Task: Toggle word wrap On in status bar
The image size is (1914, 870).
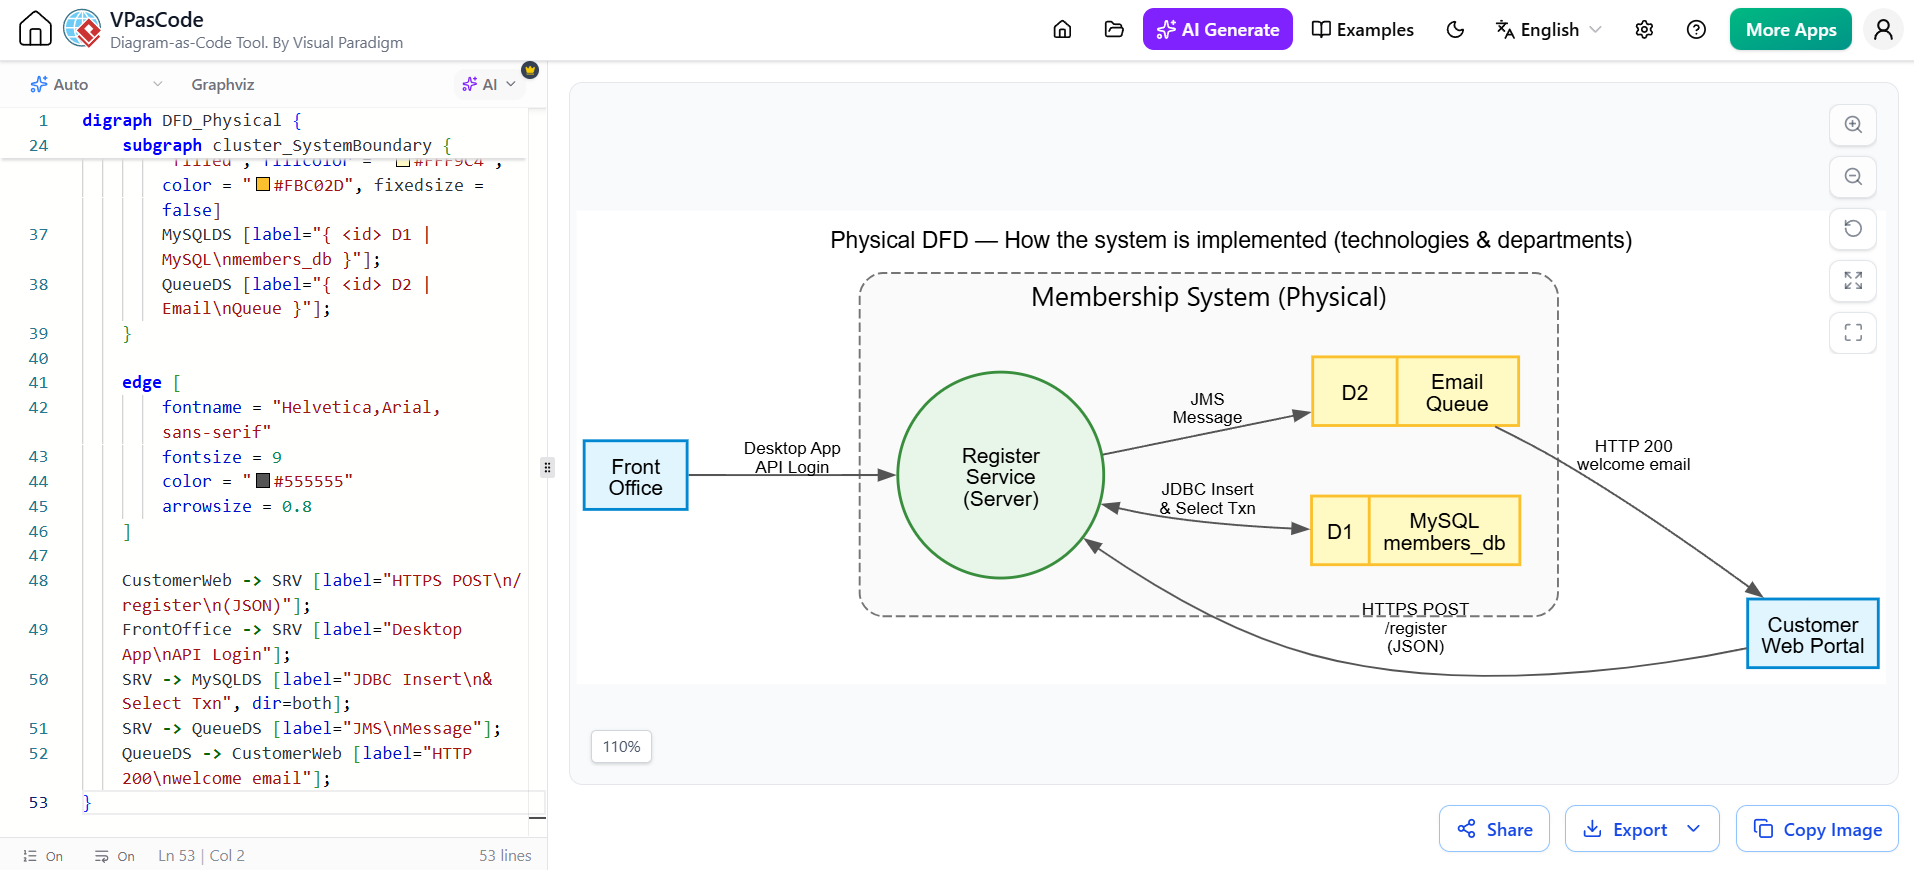Action: pyautogui.click(x=114, y=856)
